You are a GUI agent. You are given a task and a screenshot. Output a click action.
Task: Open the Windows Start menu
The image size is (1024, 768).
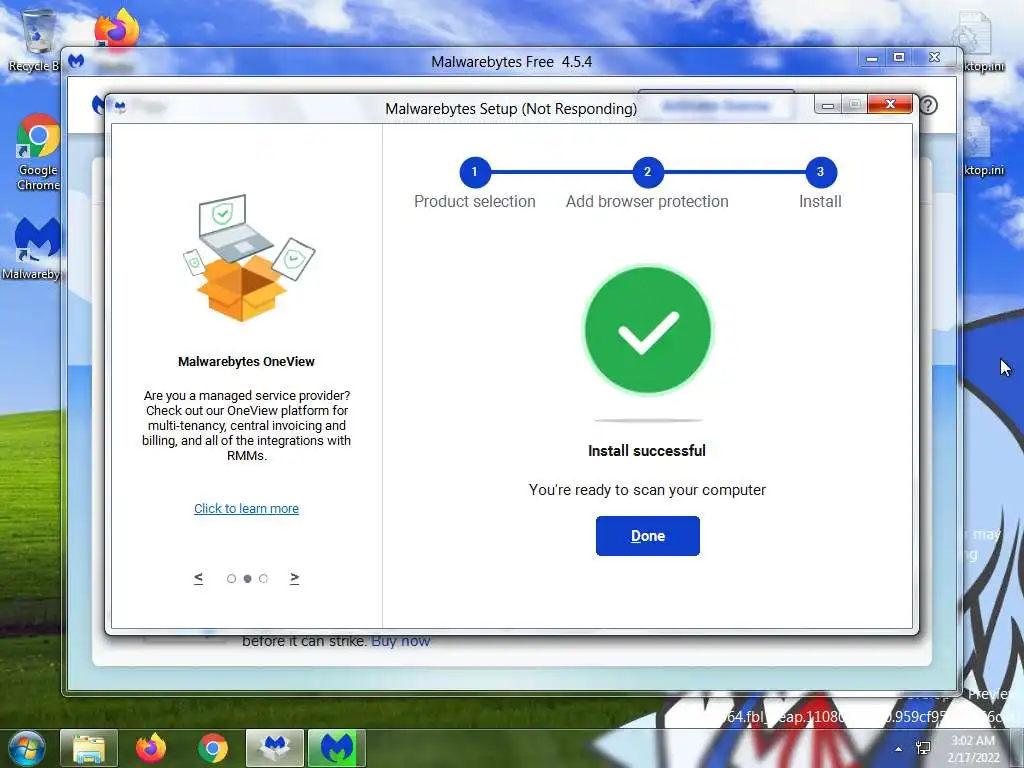click(25, 748)
